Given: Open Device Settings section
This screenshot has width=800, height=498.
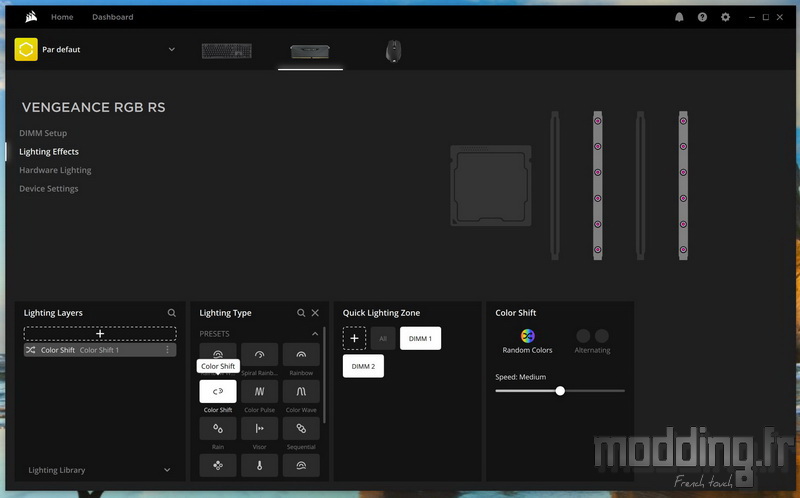Looking at the screenshot, I should (49, 188).
